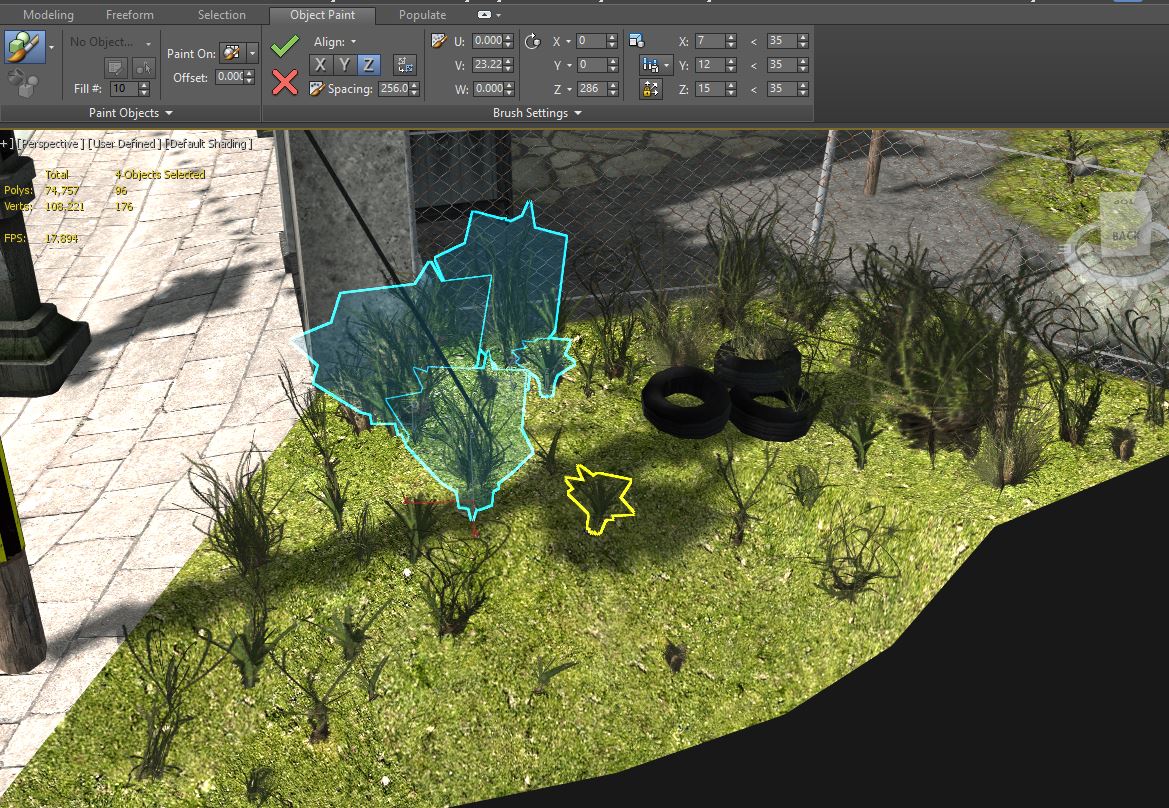
Task: Click the Fill with objects icon below brush
Action: (22, 82)
